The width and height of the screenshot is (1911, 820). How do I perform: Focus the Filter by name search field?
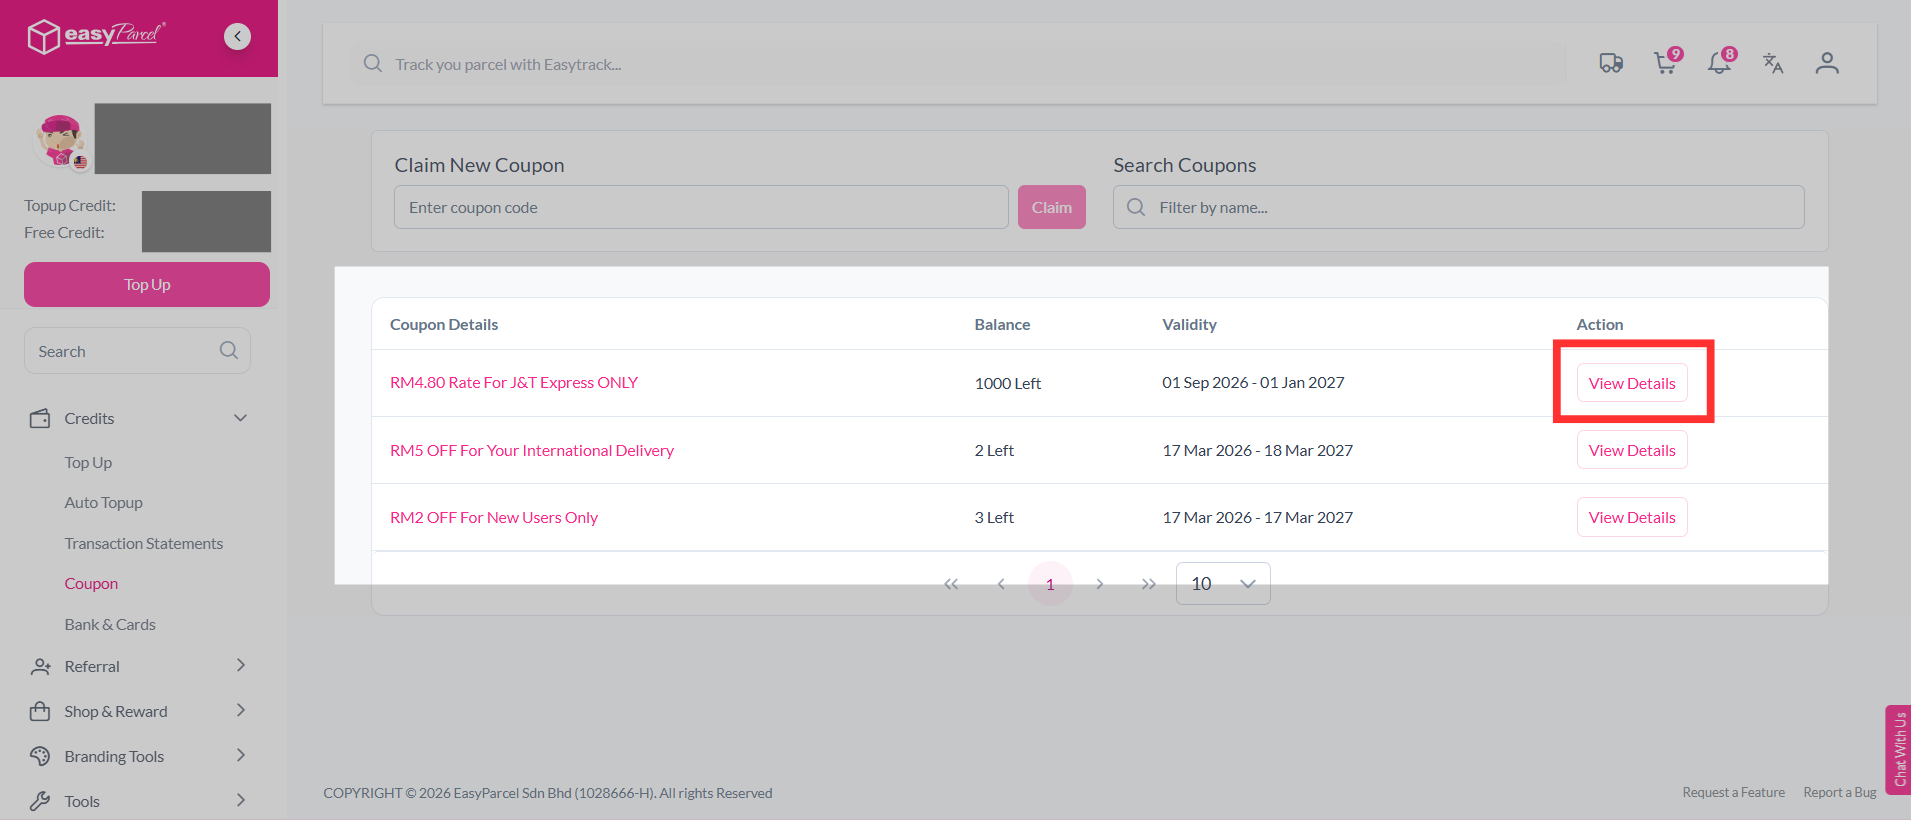pos(1459,207)
